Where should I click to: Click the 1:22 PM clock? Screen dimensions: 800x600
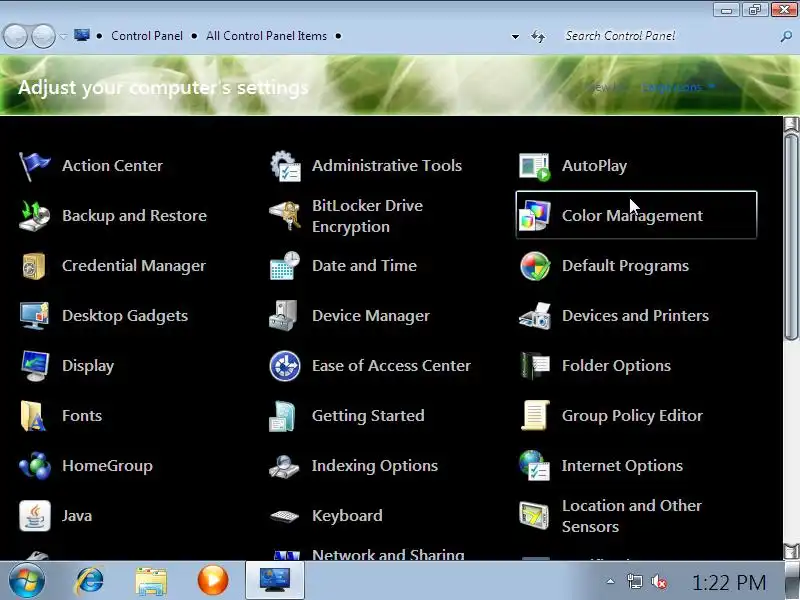coord(729,582)
